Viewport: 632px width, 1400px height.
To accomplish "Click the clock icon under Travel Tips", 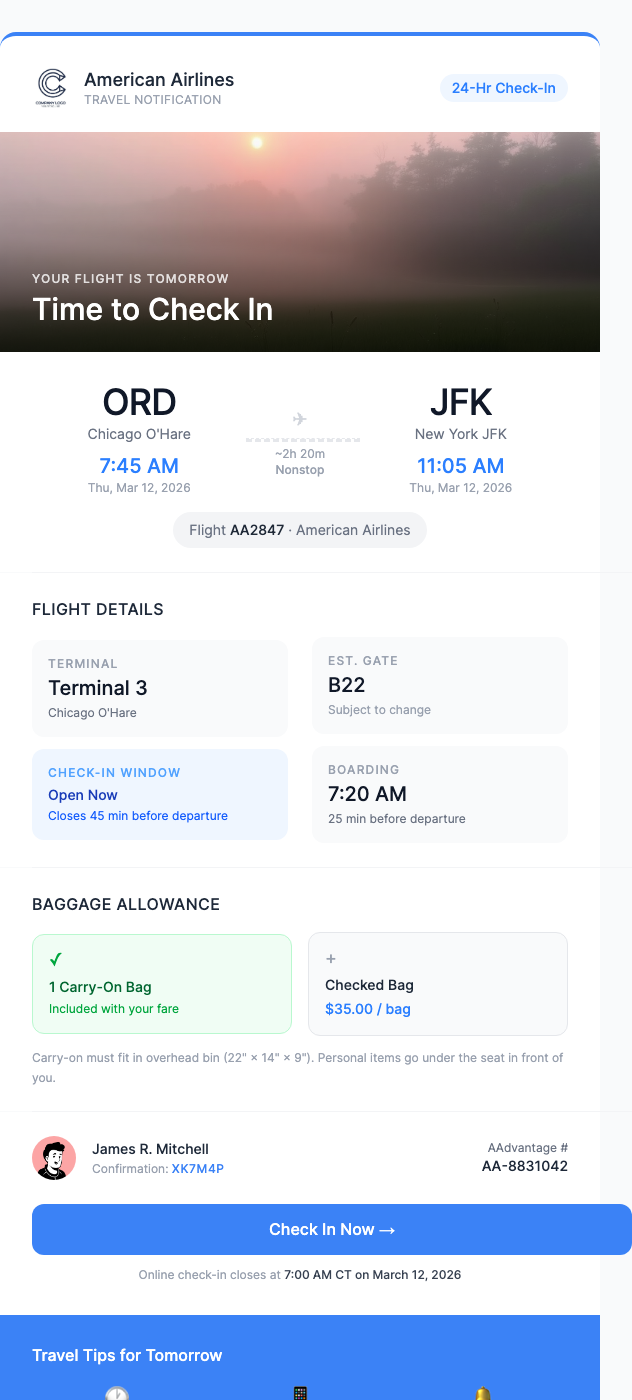I will point(117,1392).
